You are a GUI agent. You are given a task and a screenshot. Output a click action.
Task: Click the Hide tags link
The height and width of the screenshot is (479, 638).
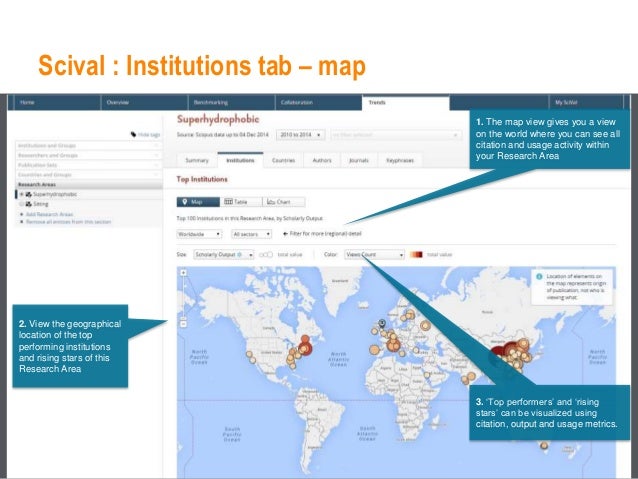click(149, 135)
